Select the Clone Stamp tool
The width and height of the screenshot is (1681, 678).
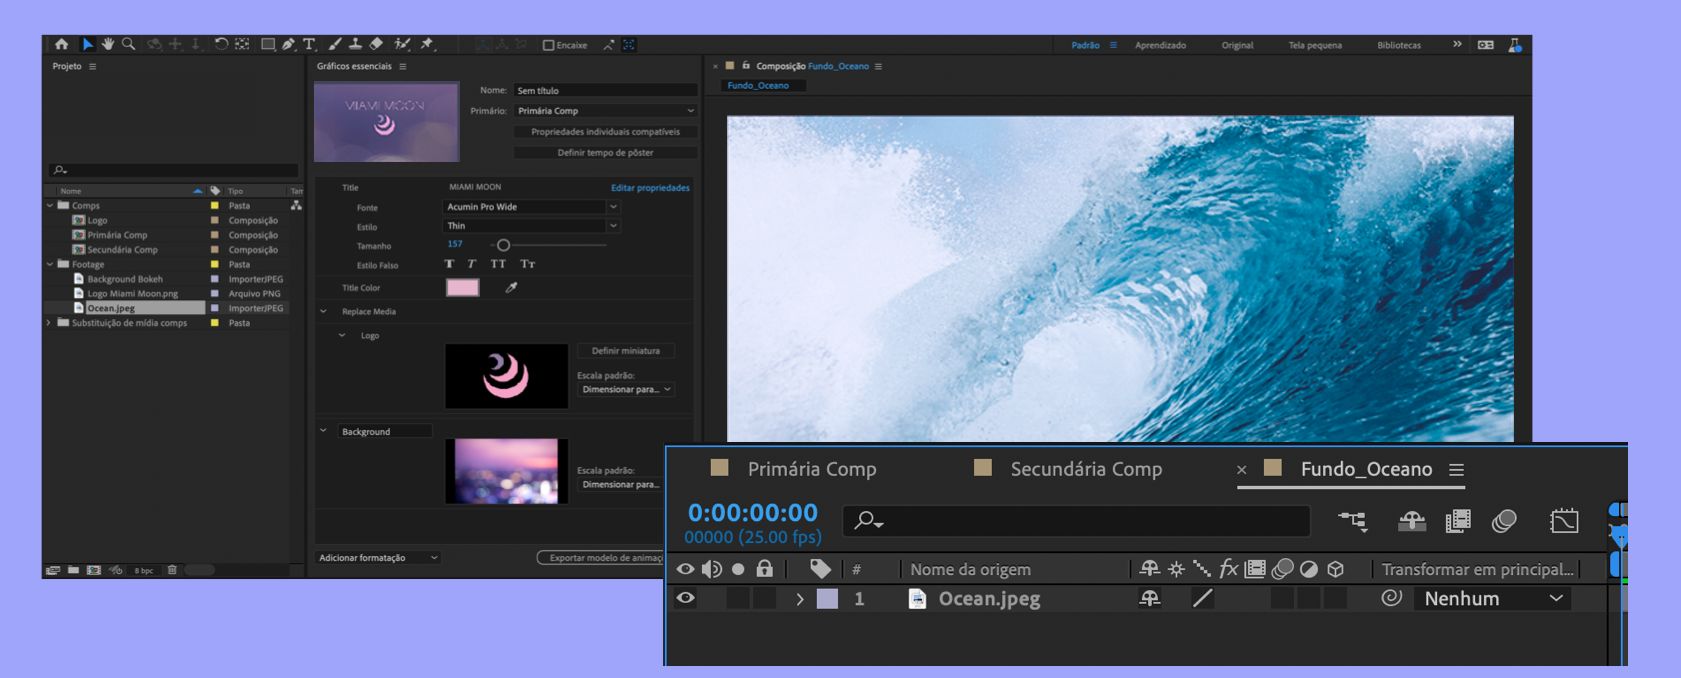point(356,44)
